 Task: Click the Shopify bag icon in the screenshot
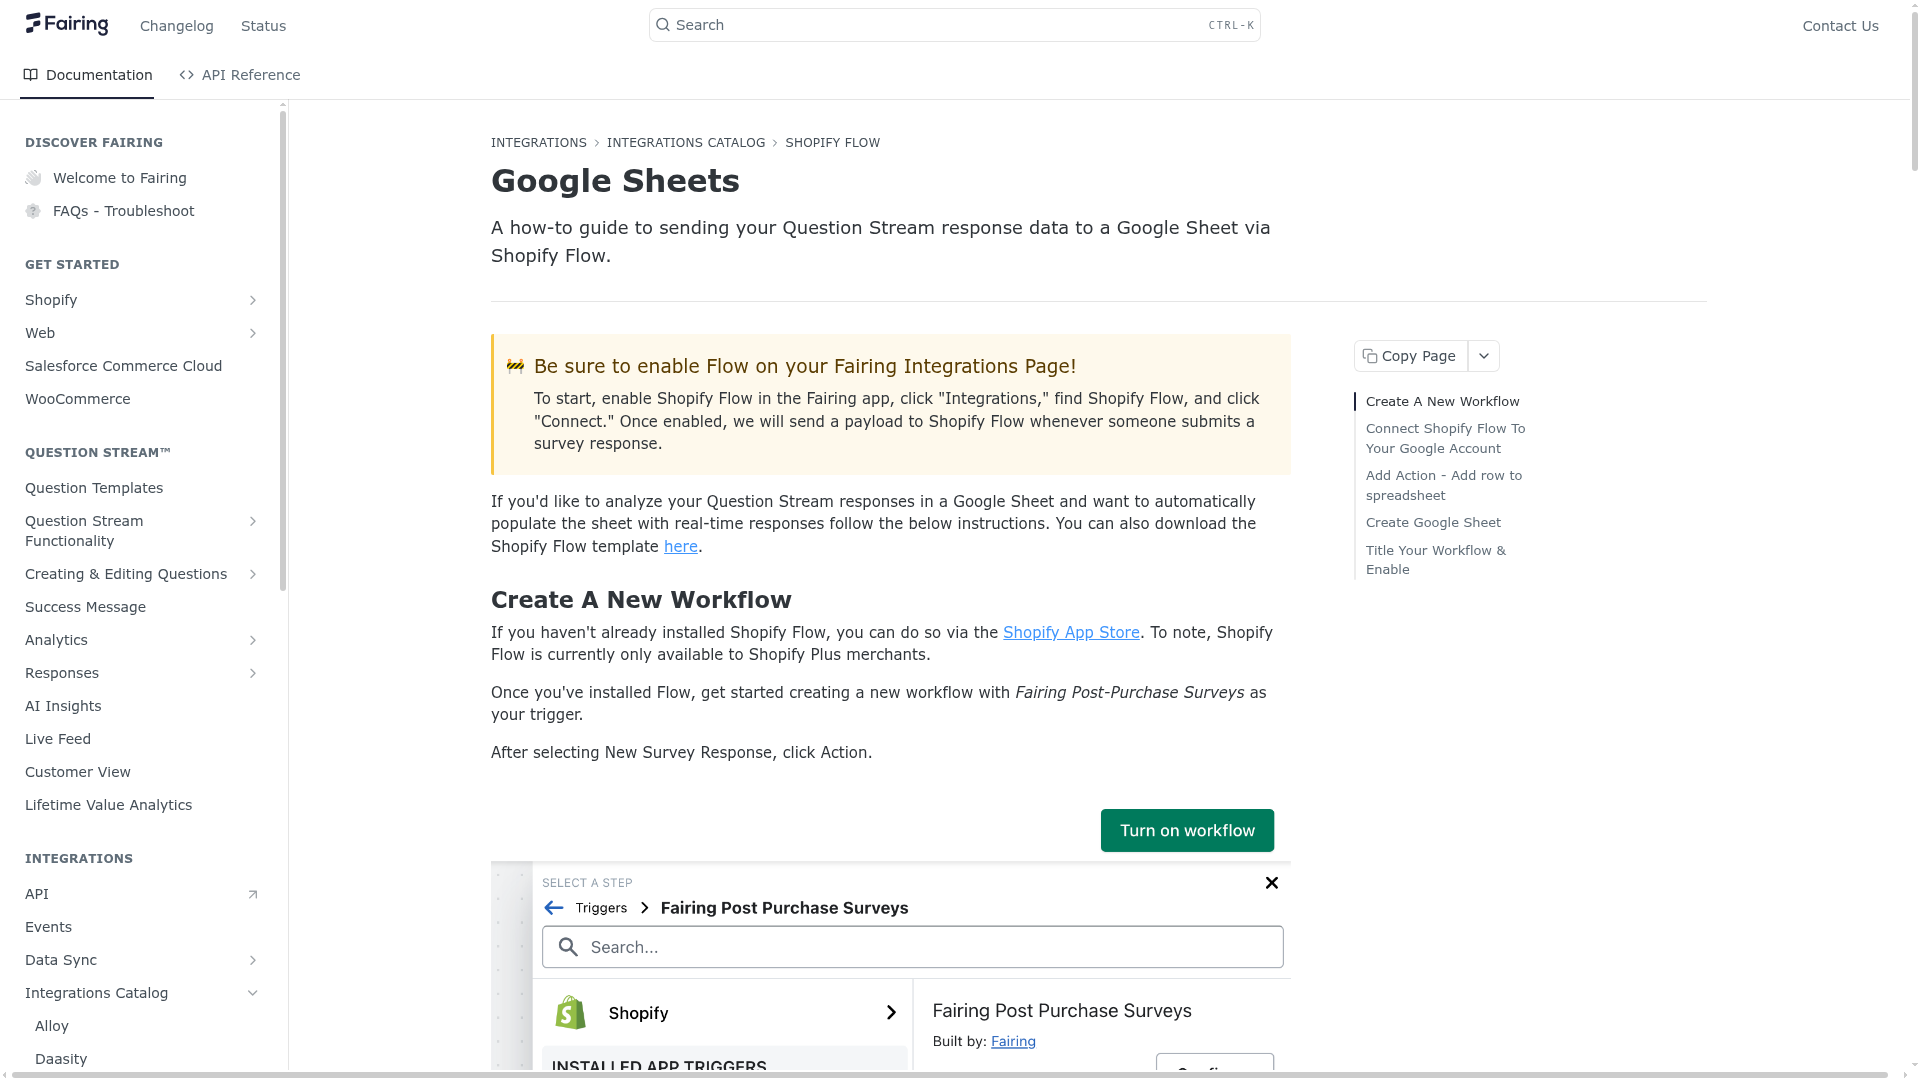(571, 1012)
